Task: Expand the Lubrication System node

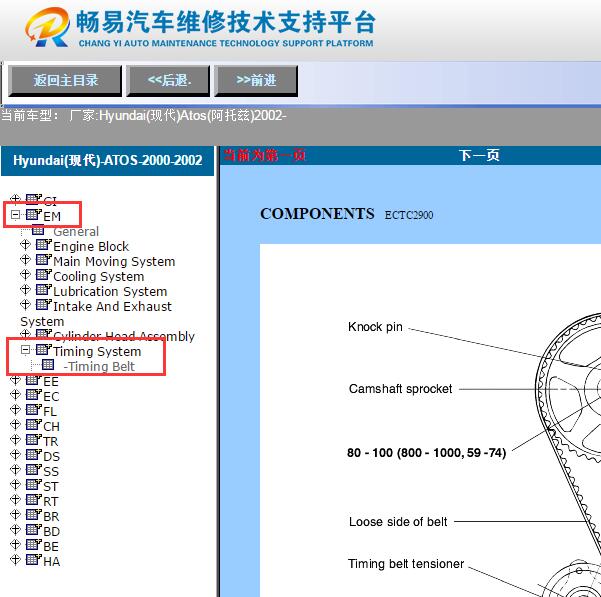Action: point(25,289)
